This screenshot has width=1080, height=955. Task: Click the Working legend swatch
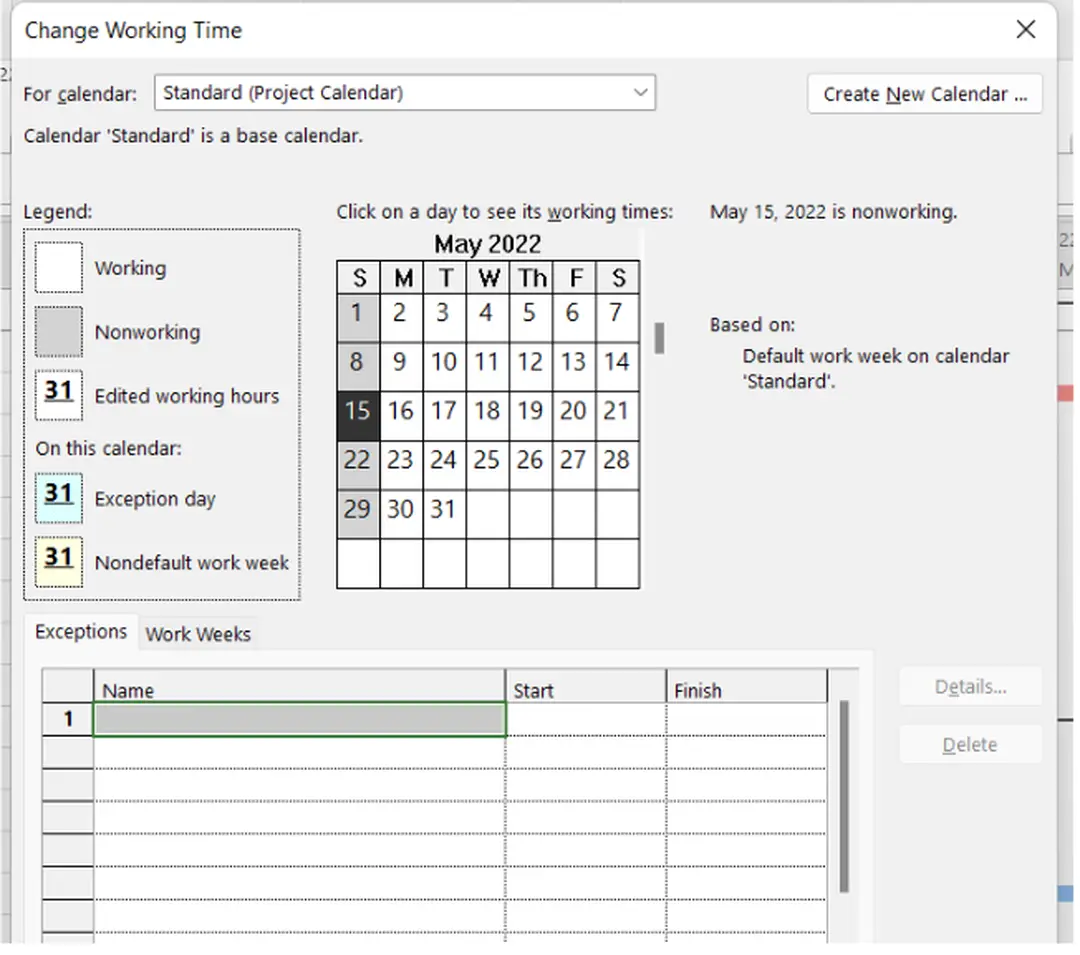click(x=57, y=267)
